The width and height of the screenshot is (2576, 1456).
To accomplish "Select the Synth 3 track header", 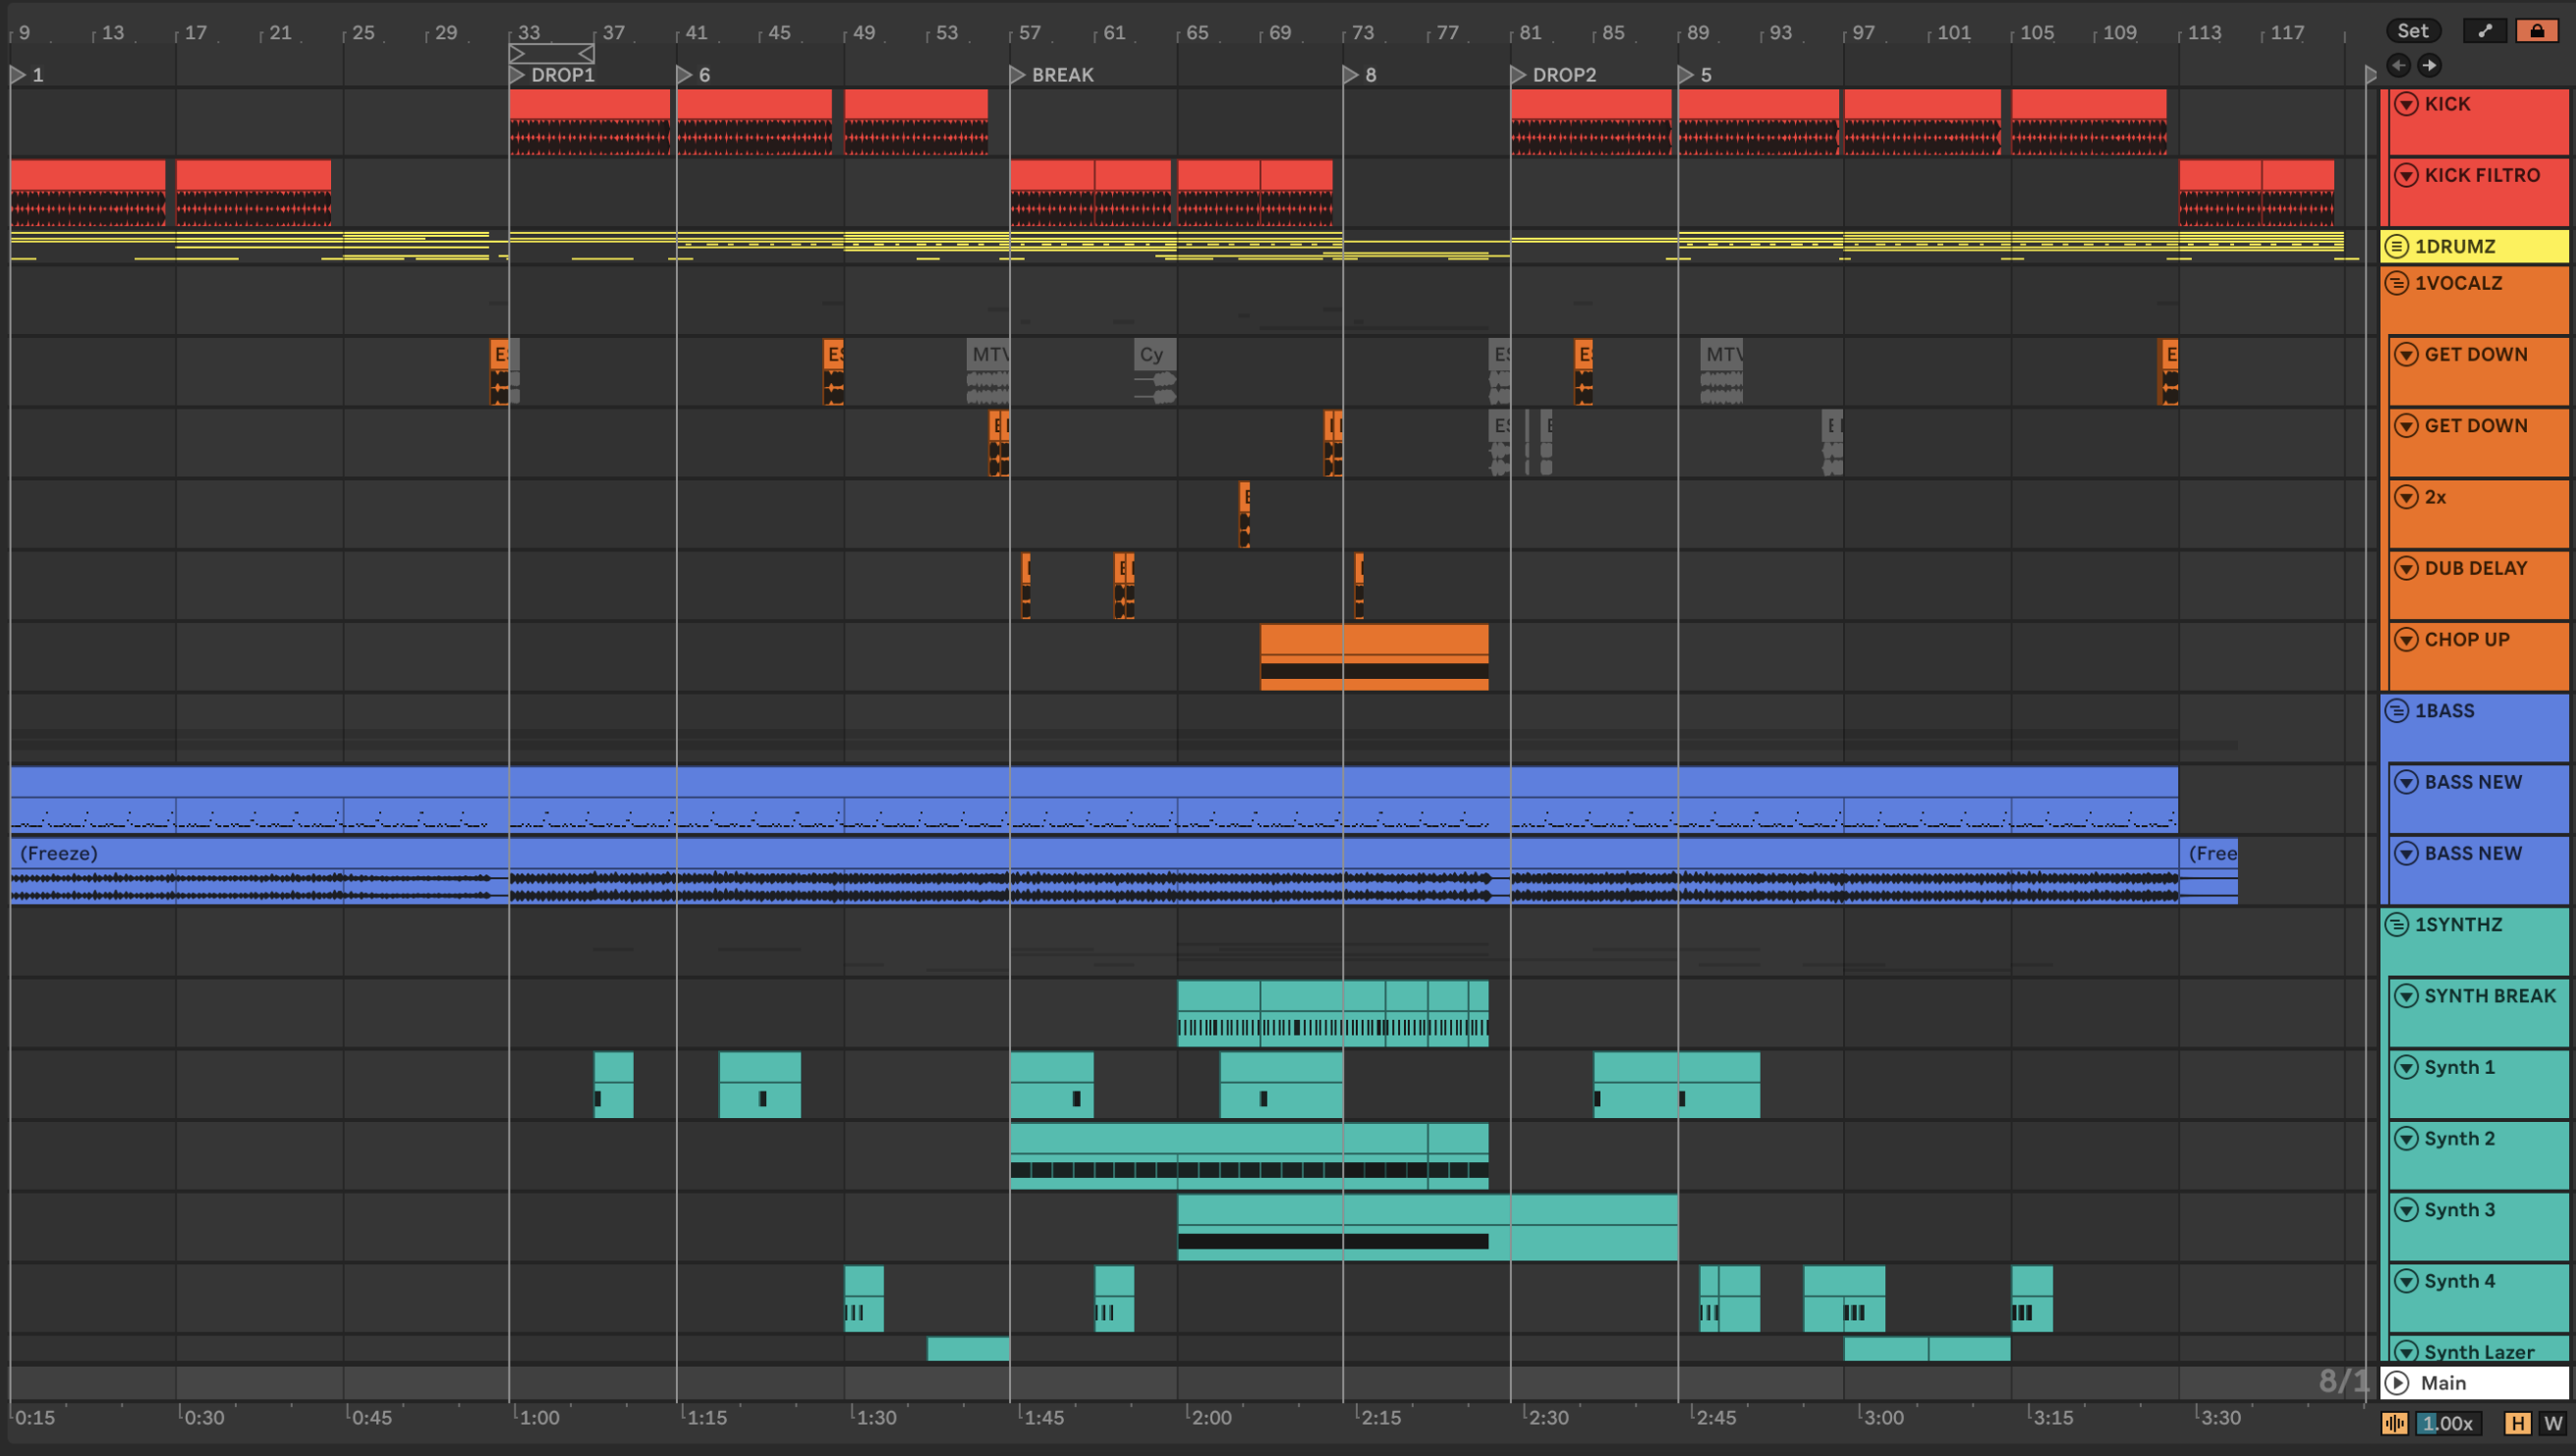I will [x=2459, y=1210].
